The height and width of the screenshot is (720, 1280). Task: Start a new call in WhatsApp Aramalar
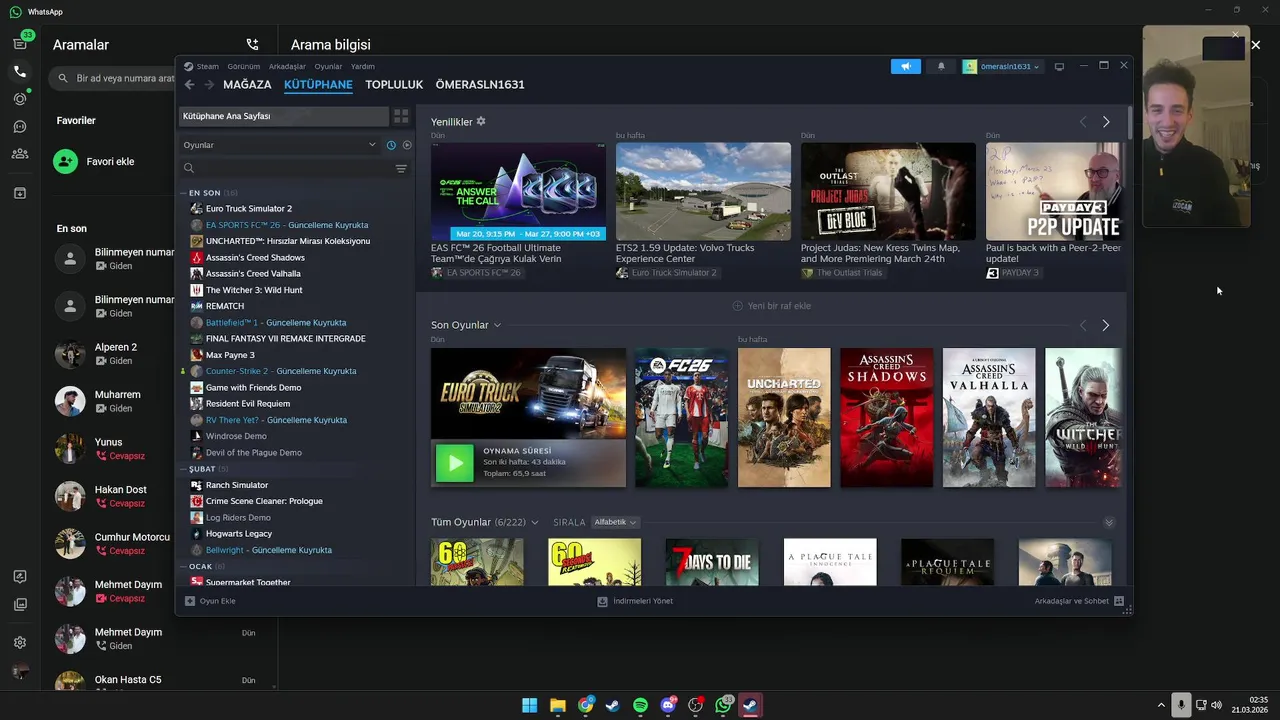pyautogui.click(x=252, y=45)
